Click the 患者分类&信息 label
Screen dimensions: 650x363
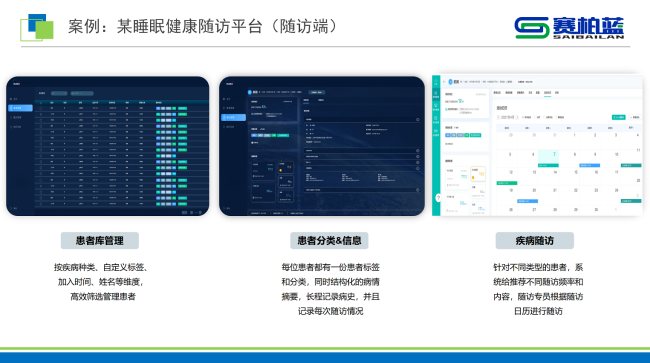(x=329, y=241)
